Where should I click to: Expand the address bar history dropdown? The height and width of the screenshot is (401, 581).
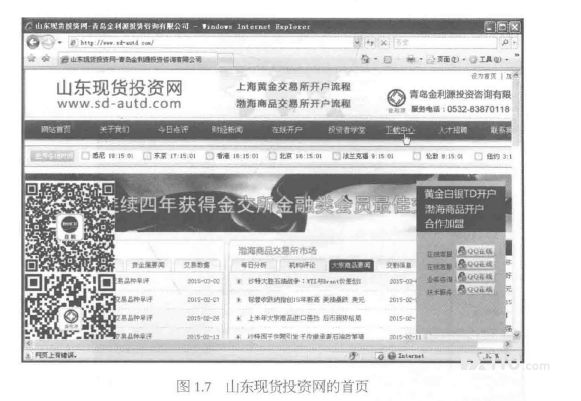[x=356, y=43]
